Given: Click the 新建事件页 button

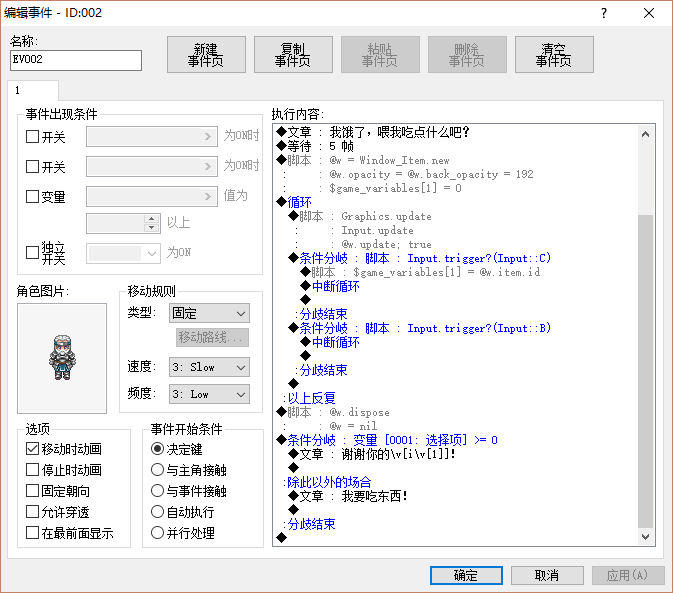Looking at the screenshot, I should point(206,54).
